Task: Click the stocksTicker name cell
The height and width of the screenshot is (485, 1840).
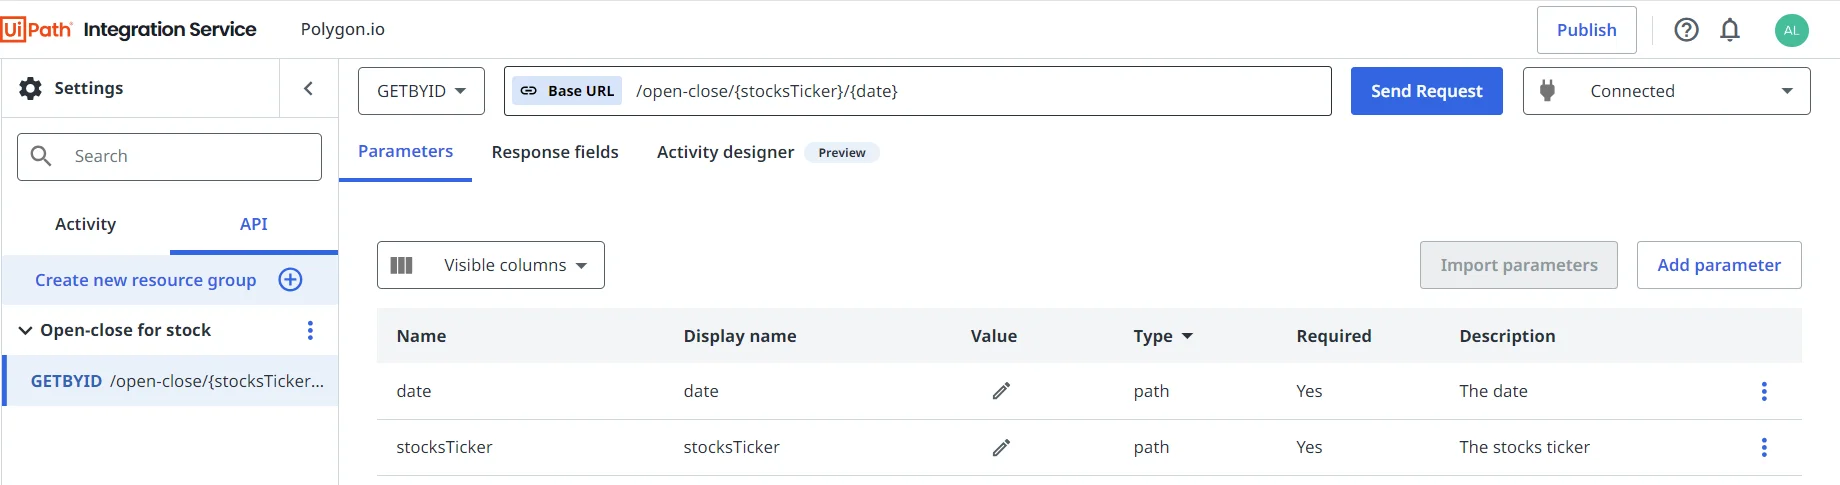Action: (444, 447)
